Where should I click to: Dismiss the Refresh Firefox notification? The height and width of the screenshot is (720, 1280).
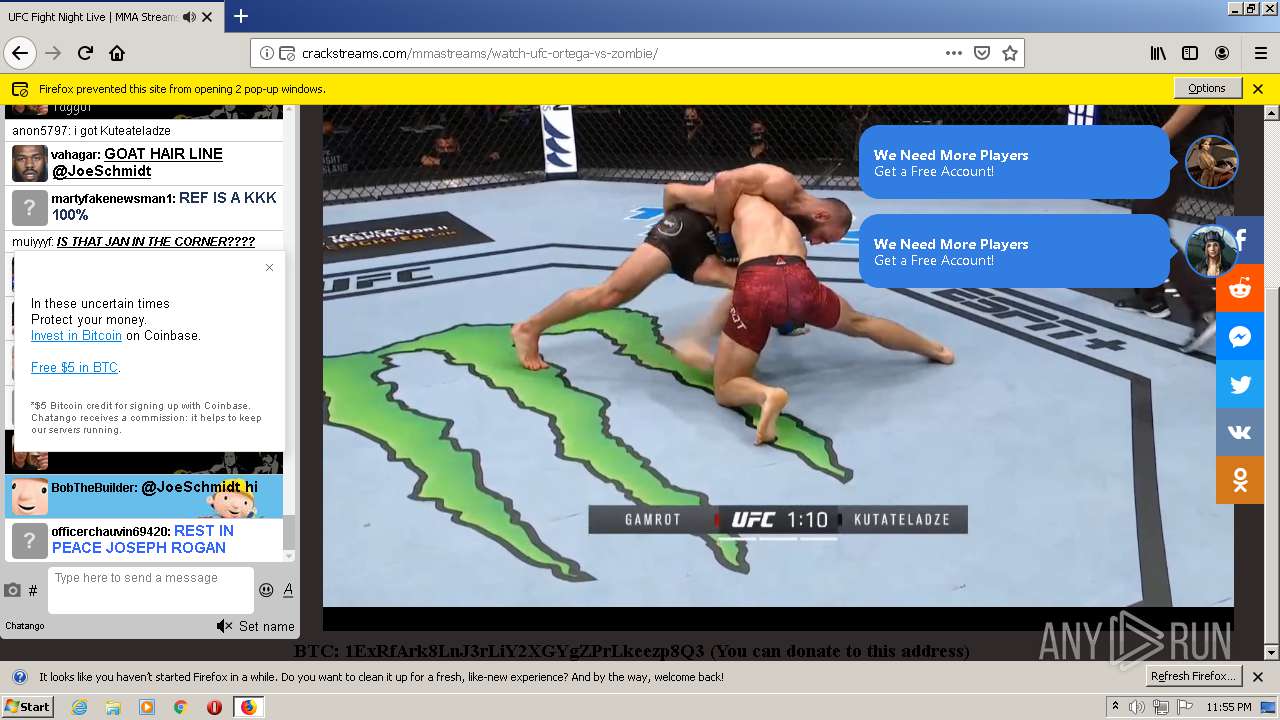[1258, 677]
